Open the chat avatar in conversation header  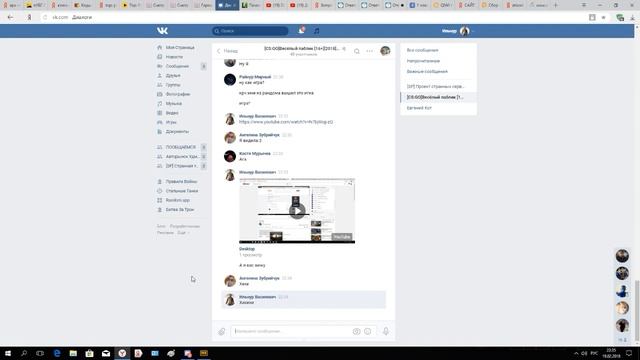point(385,51)
